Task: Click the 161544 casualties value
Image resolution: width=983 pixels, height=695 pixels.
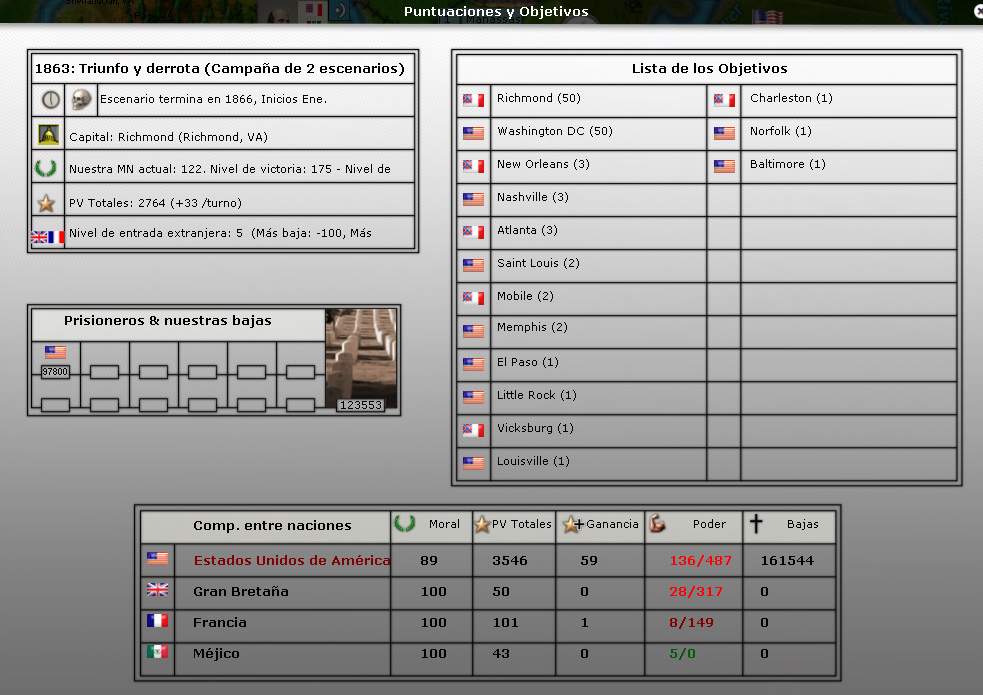Action: tap(787, 560)
